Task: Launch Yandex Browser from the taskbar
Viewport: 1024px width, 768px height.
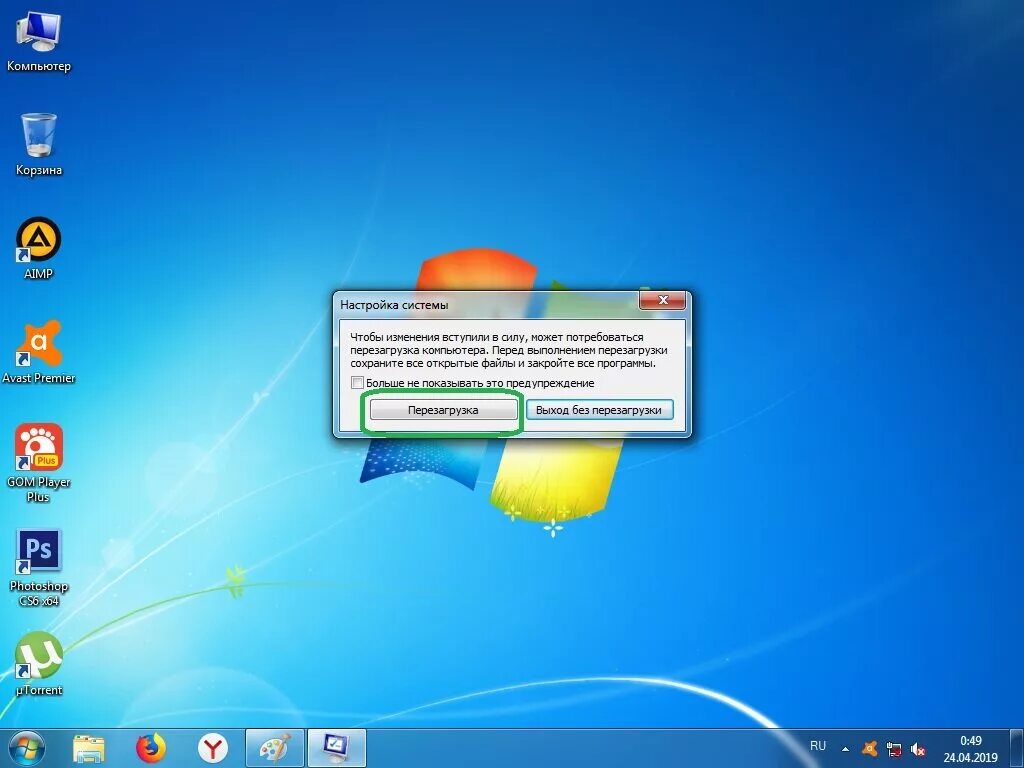Action: coord(212,748)
